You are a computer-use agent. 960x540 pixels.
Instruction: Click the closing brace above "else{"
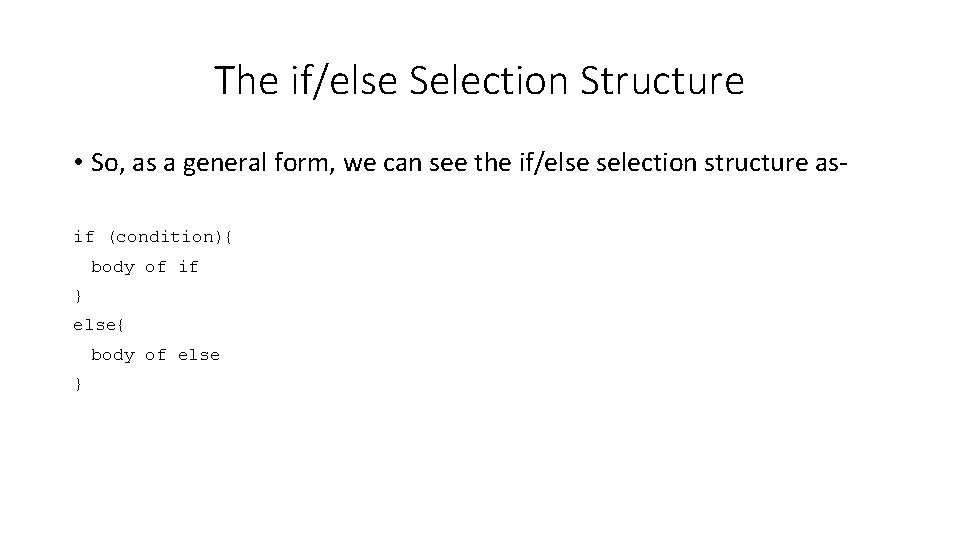tap(78, 297)
